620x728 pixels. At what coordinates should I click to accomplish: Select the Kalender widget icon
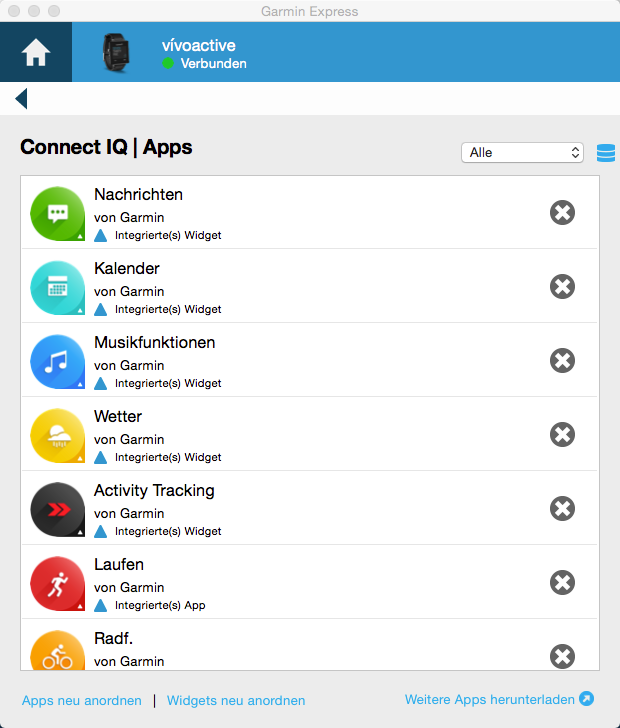(x=57, y=287)
